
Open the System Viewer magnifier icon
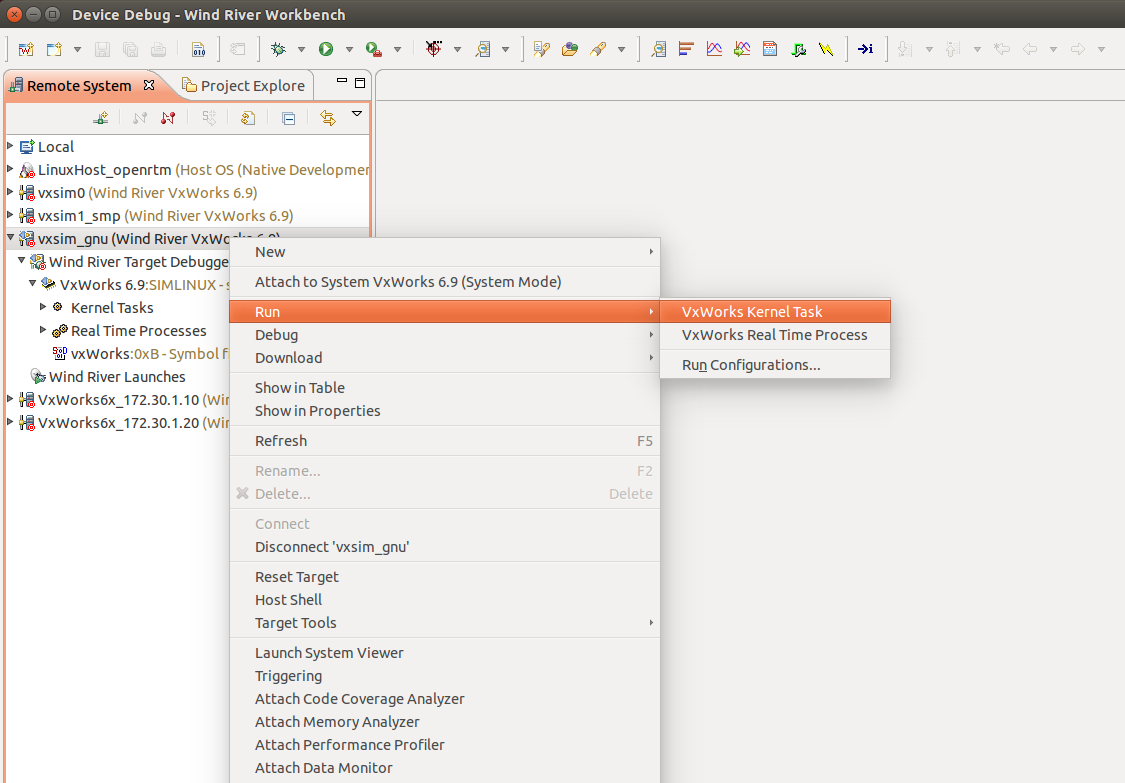coord(658,49)
